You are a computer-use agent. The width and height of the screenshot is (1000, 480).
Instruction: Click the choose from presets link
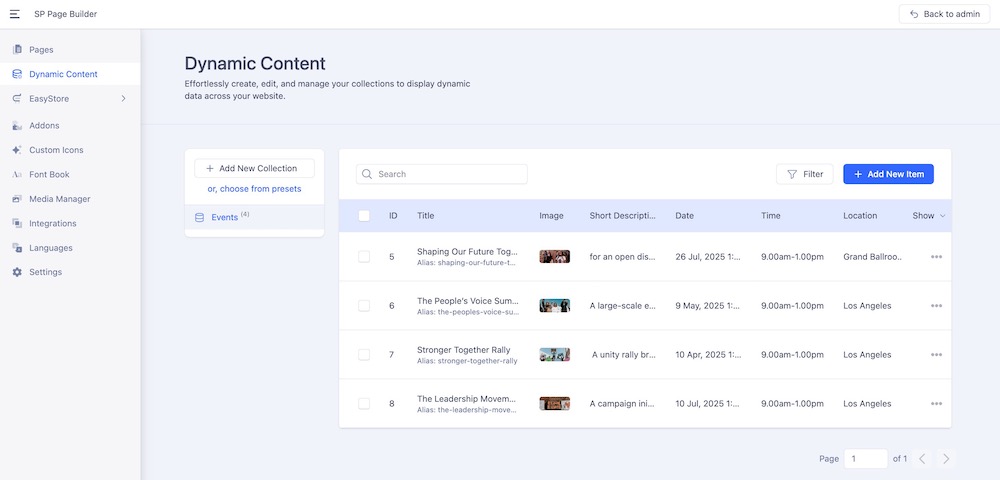[x=254, y=189]
